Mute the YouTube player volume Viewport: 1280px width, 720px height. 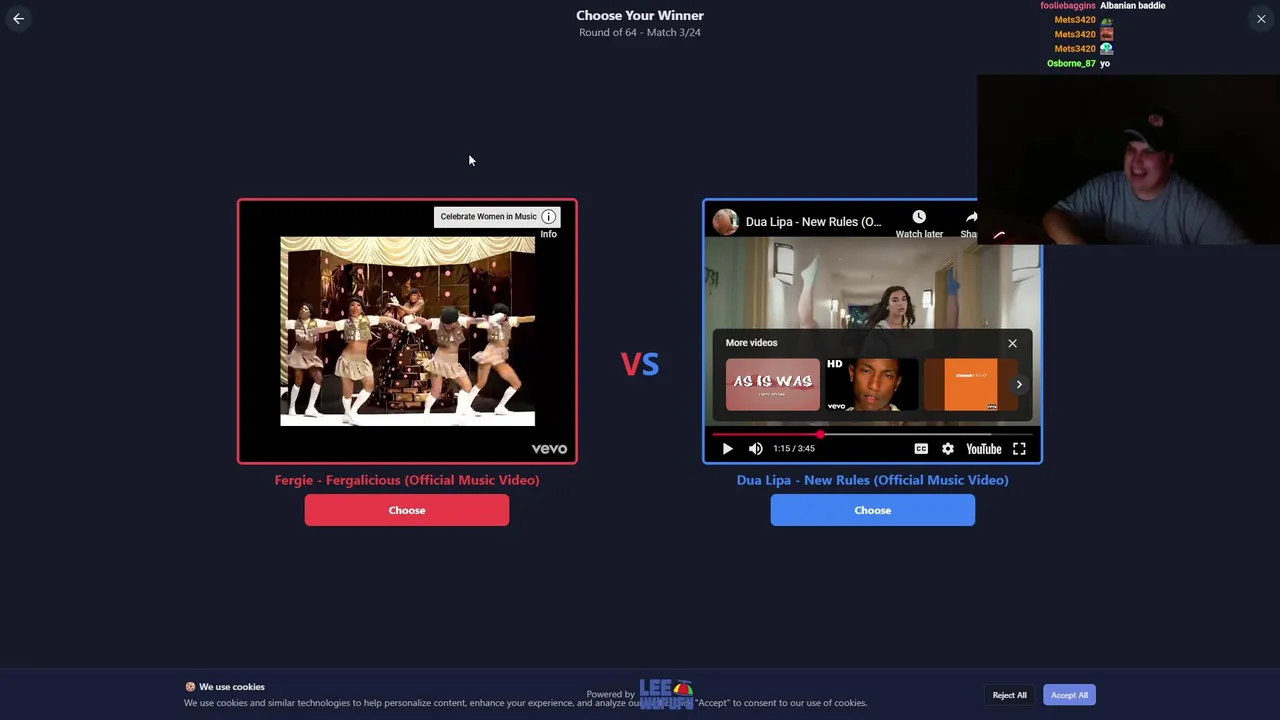pos(756,449)
